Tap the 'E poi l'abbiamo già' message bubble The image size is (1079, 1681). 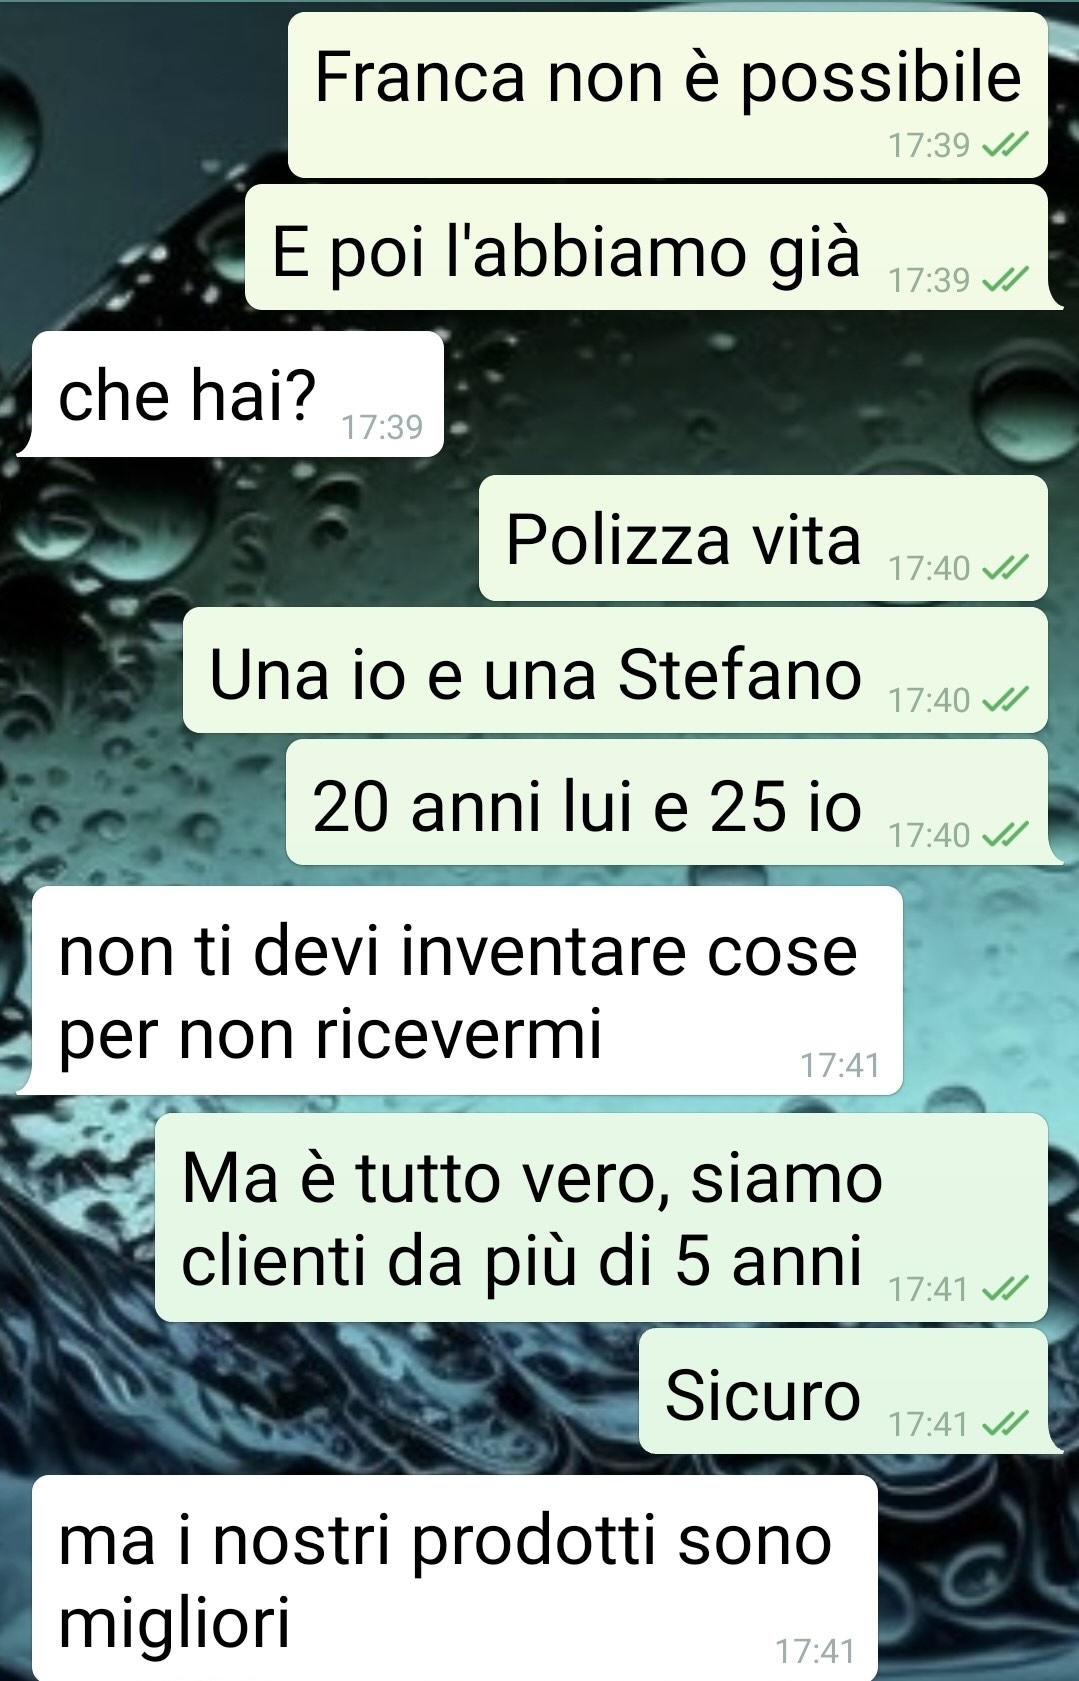[x=653, y=247]
